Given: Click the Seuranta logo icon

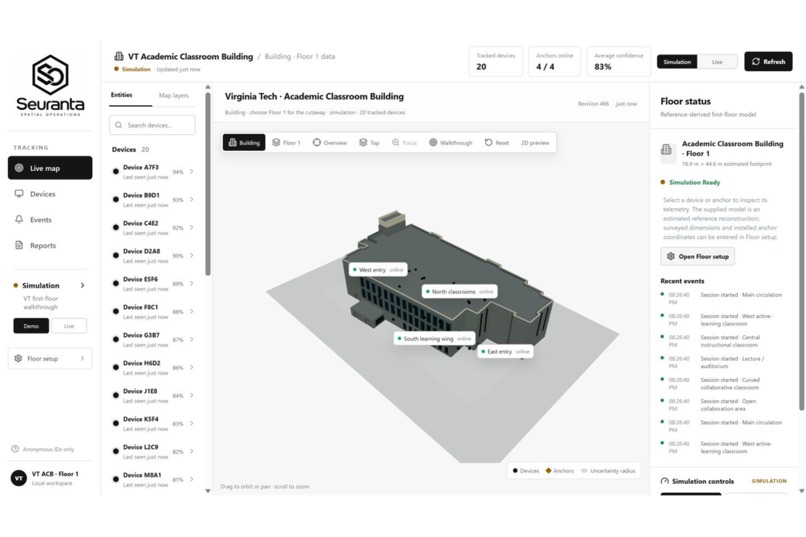Looking at the screenshot, I should point(50,75).
